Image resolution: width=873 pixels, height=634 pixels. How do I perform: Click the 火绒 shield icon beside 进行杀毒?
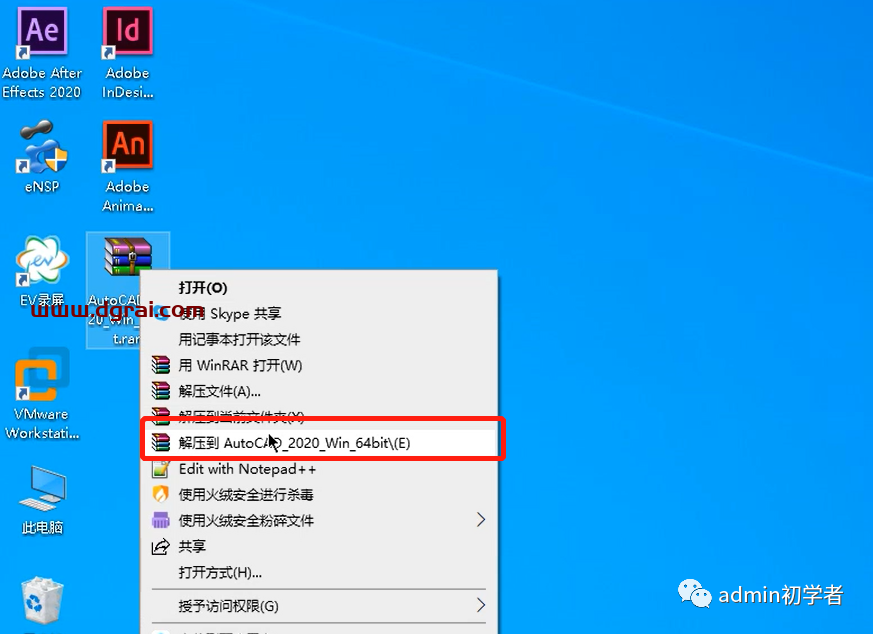[160, 494]
